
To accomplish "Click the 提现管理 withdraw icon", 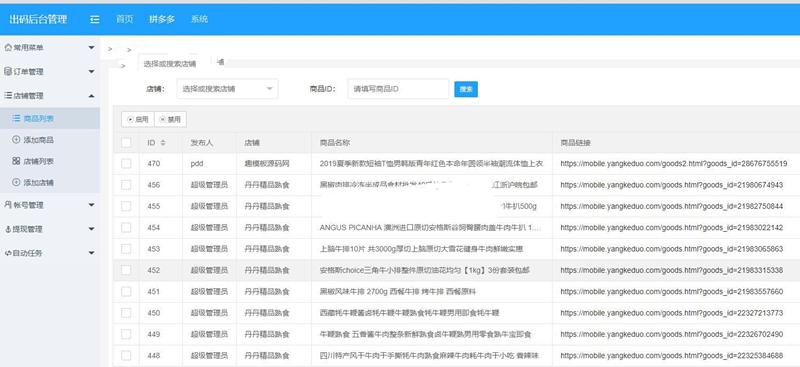I will 8,229.
